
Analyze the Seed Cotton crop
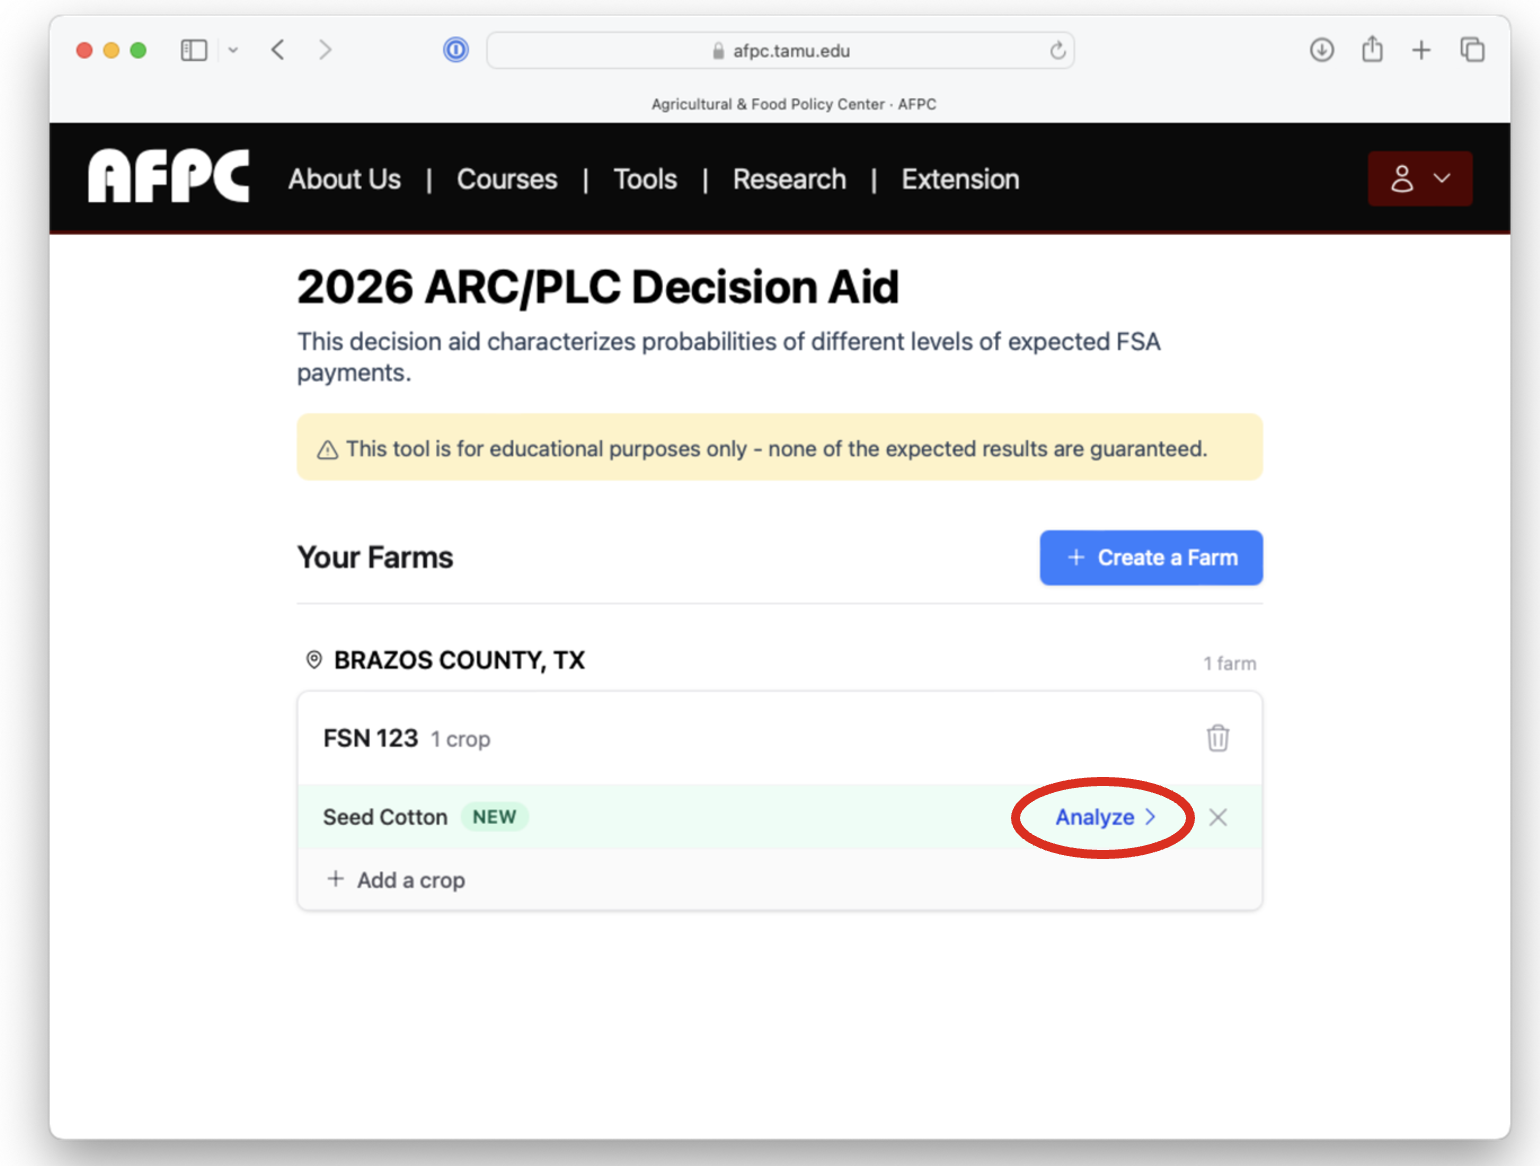pyautogui.click(x=1105, y=817)
